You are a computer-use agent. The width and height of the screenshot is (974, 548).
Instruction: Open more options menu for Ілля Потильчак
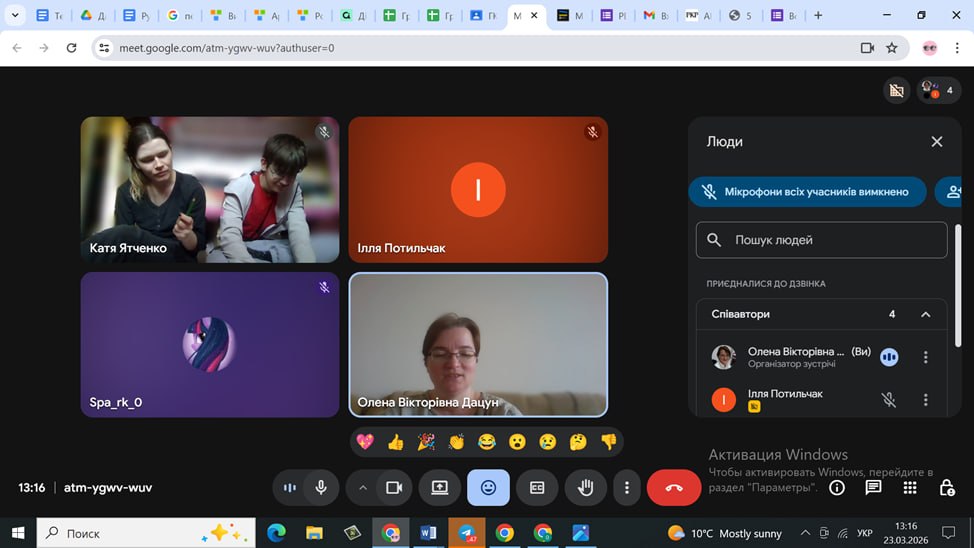click(x=925, y=400)
